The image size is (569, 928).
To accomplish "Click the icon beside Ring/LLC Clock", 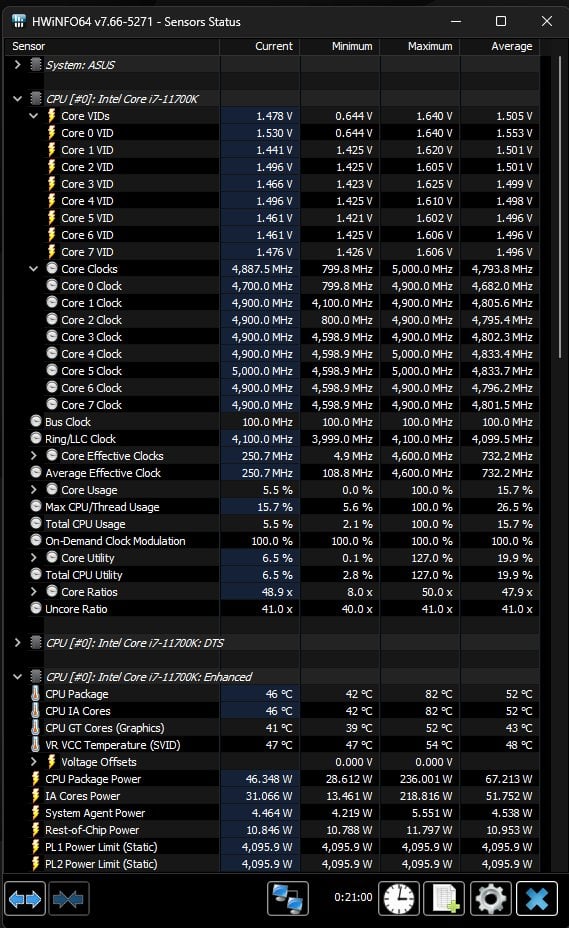I will point(36,439).
